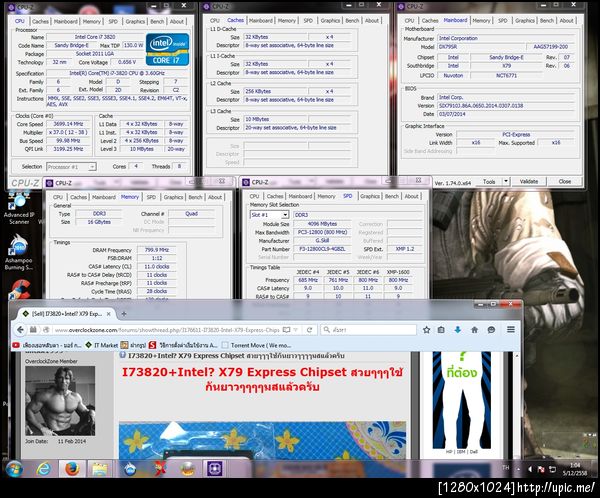
Task: Open Memory tab in Mainboard CPU-Z window
Action: 481,21
